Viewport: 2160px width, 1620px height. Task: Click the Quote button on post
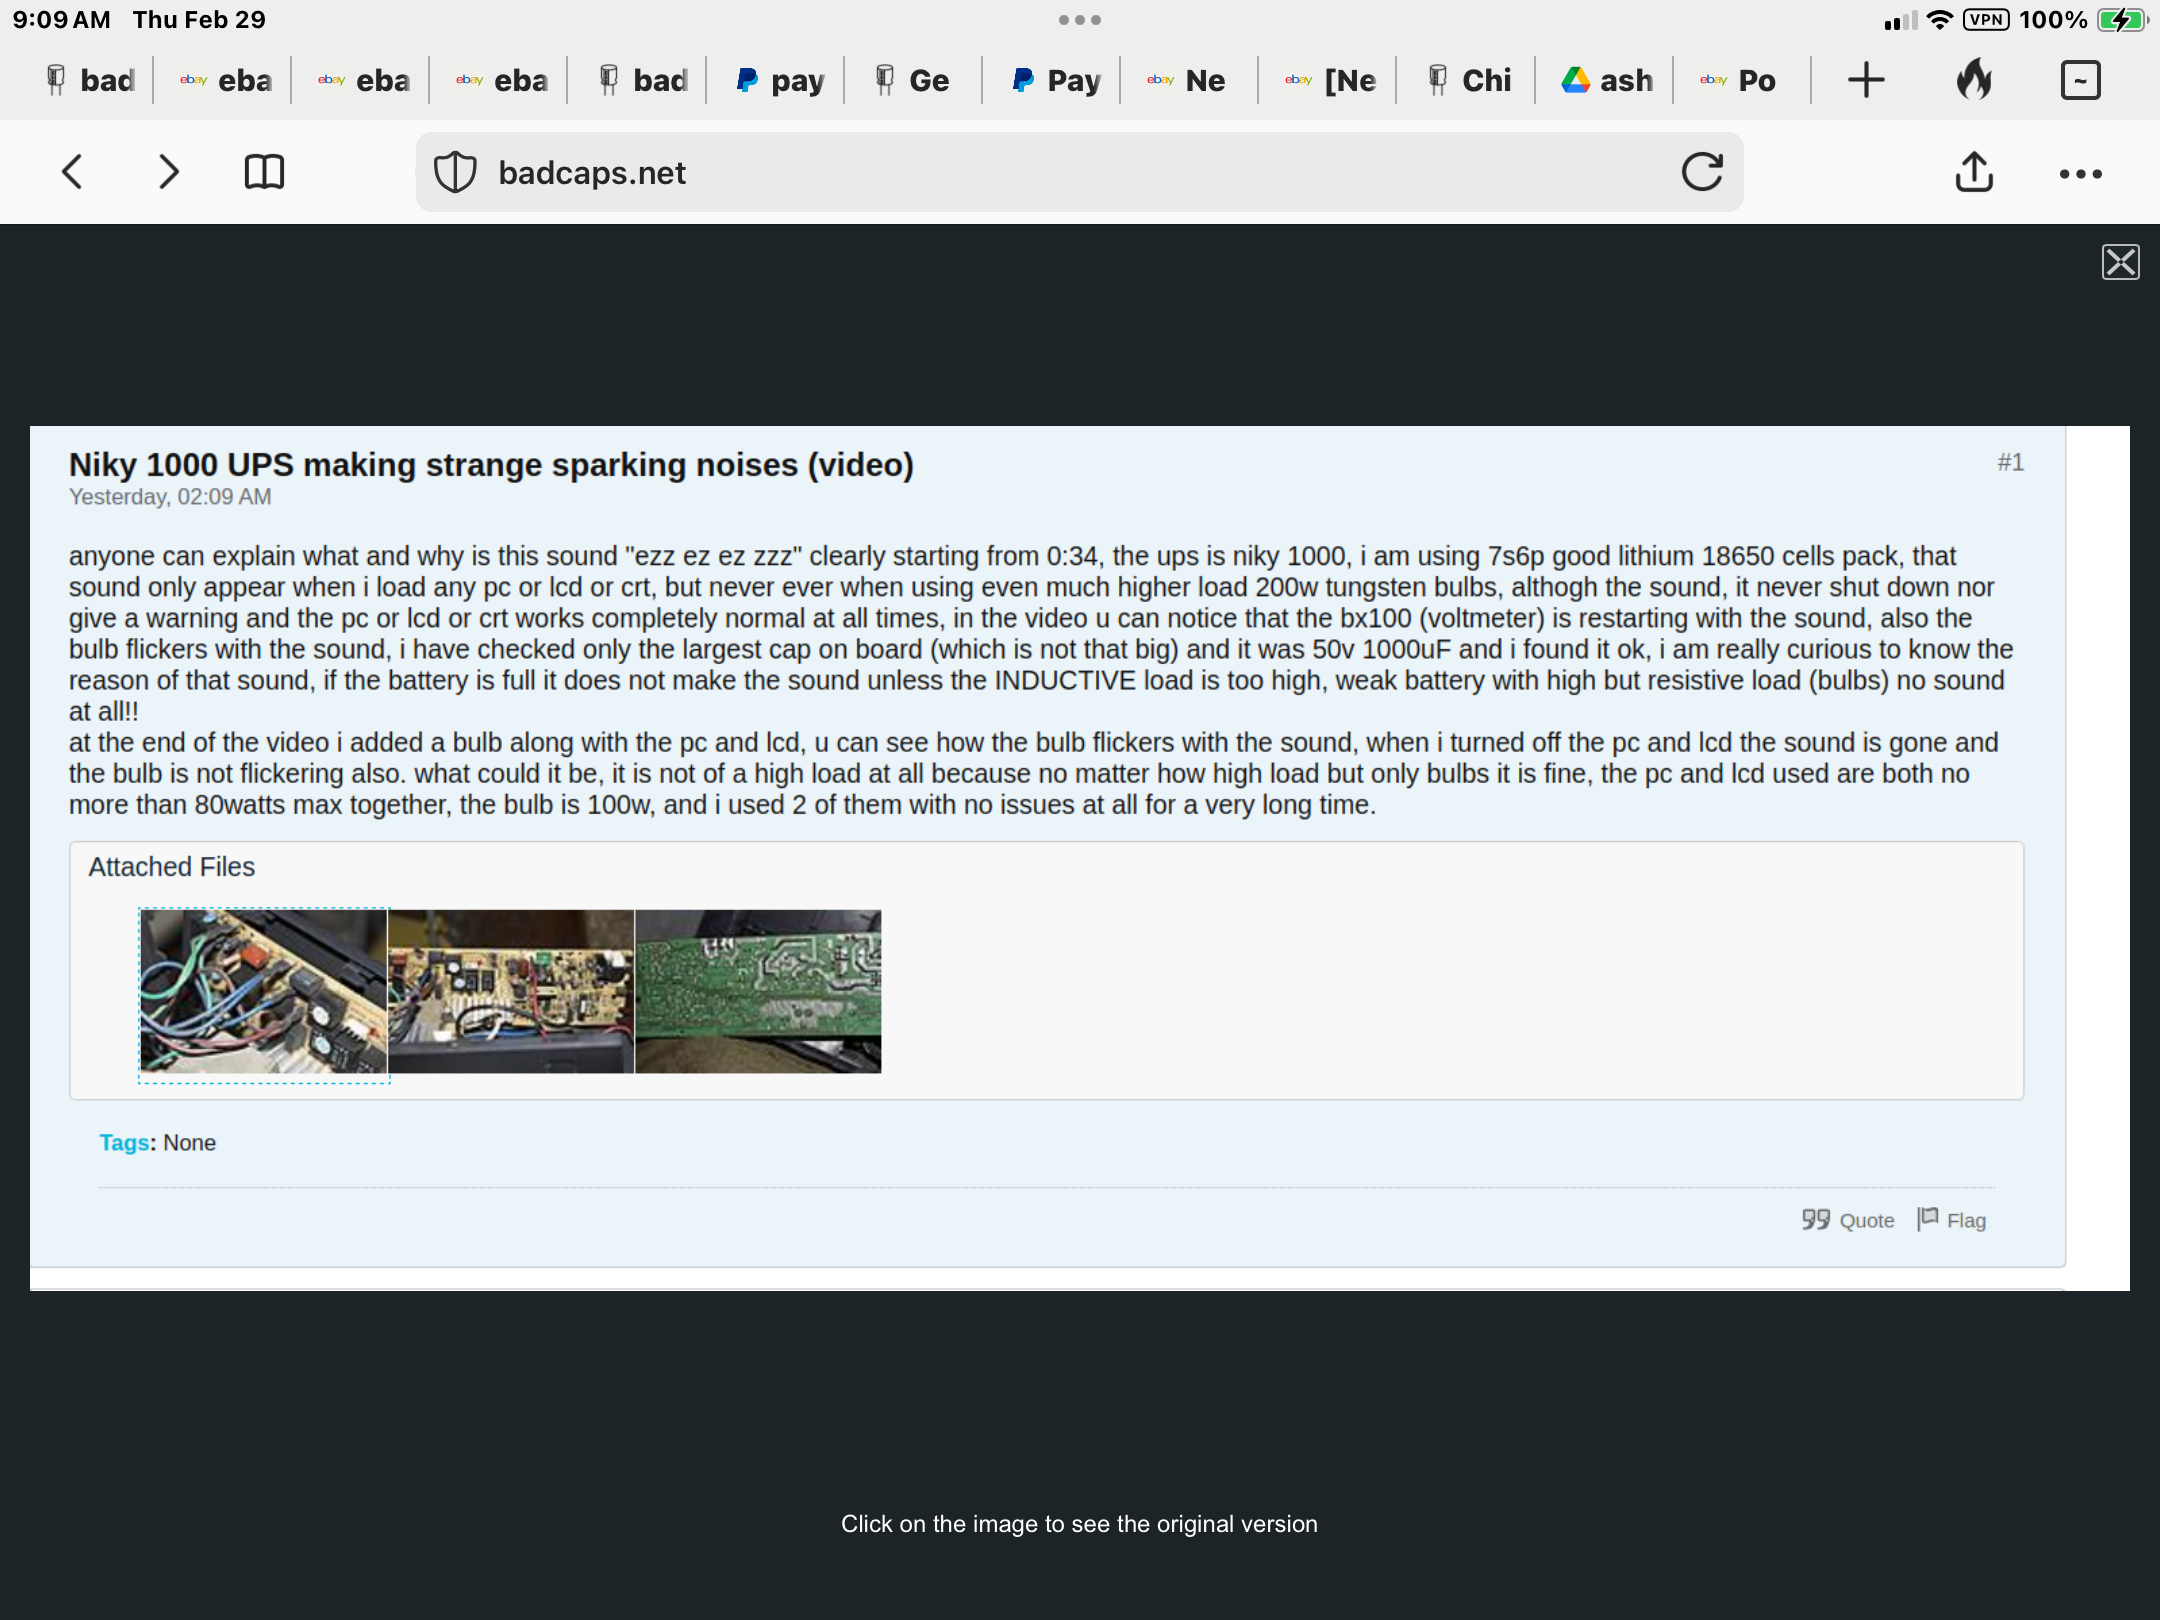(x=1848, y=1220)
